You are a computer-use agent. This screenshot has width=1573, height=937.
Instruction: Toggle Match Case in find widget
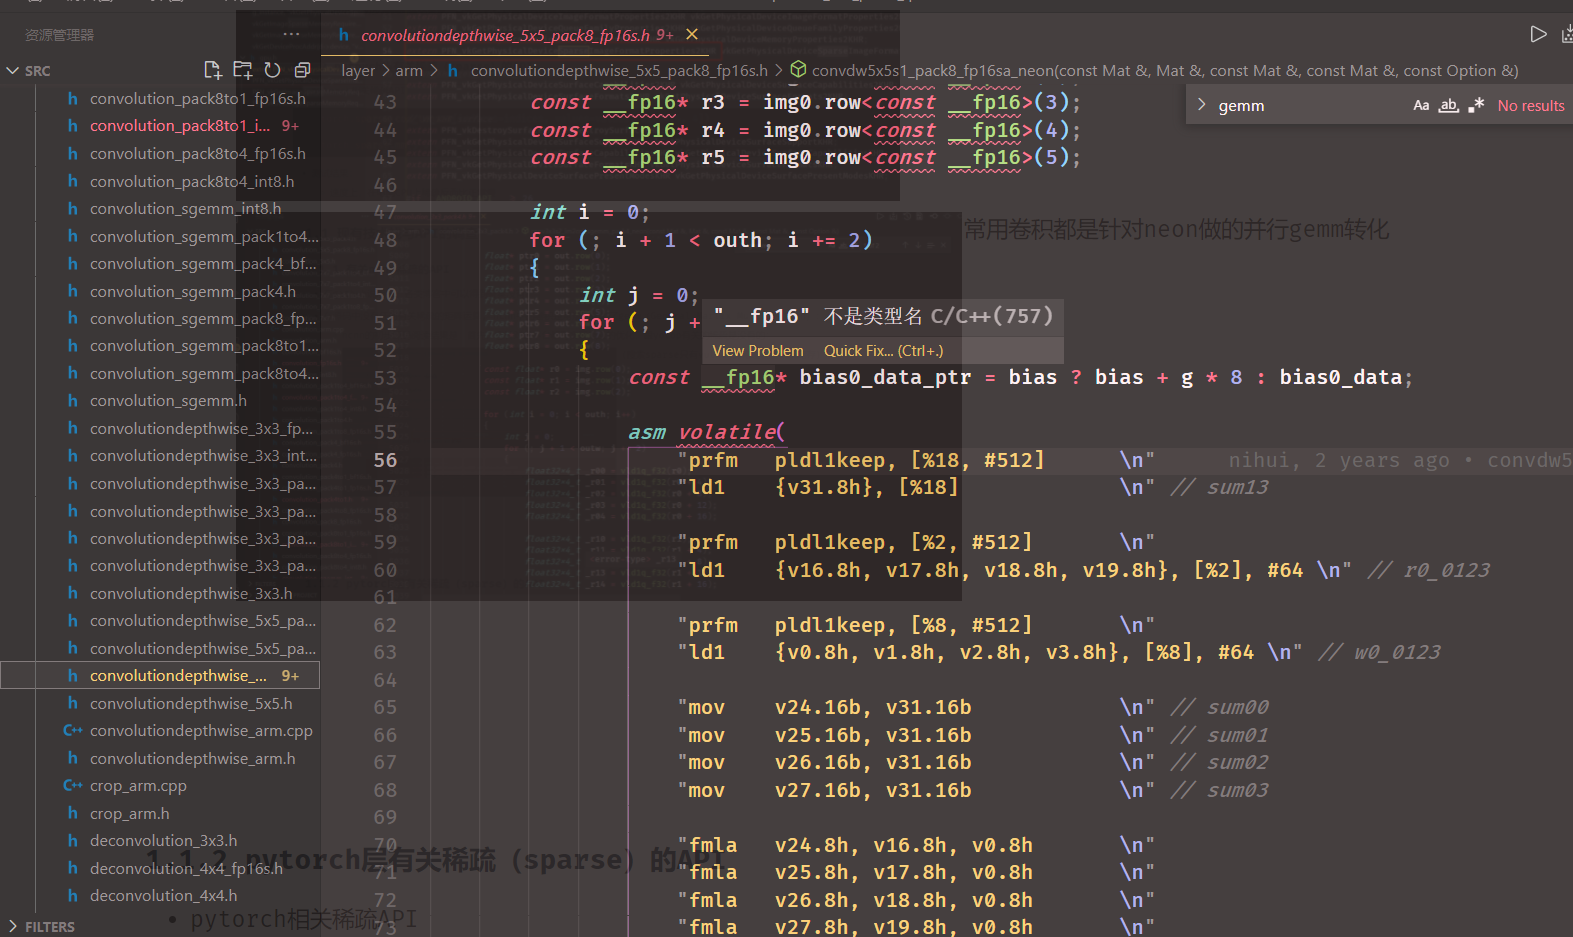(1421, 105)
